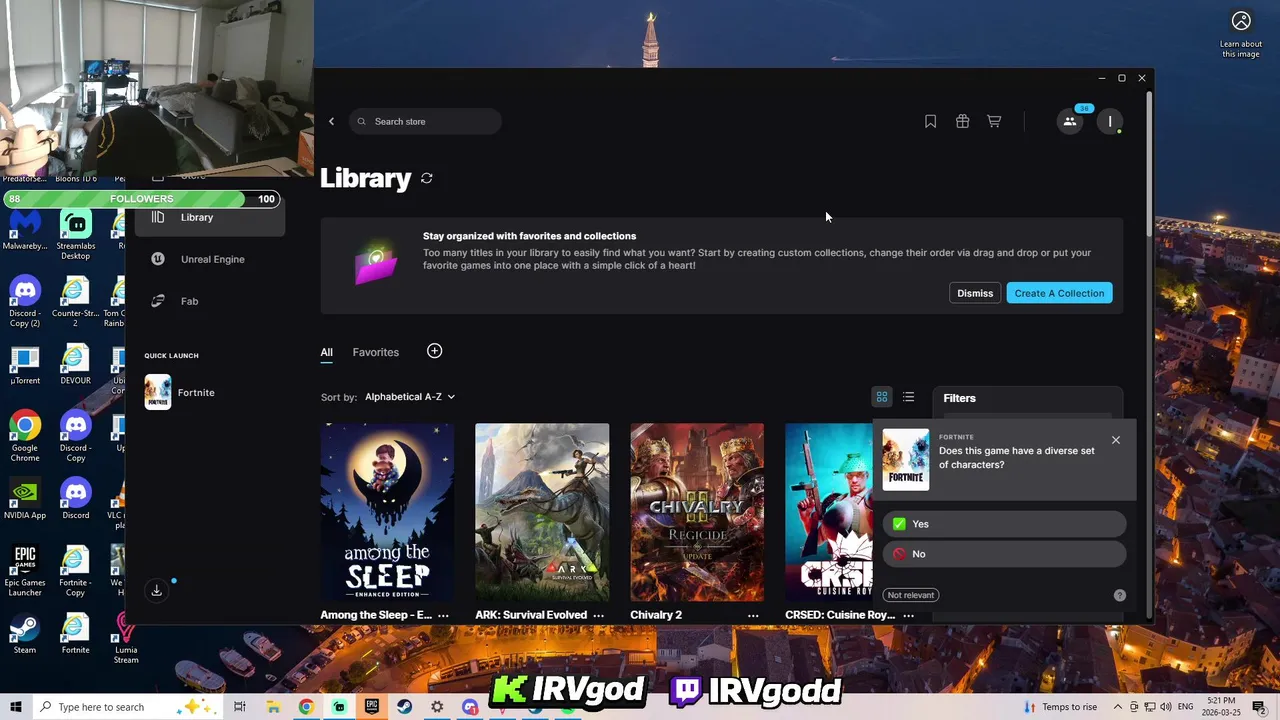Dismiss the collections tip banner
Screen dimensions: 1280x720
point(975,293)
